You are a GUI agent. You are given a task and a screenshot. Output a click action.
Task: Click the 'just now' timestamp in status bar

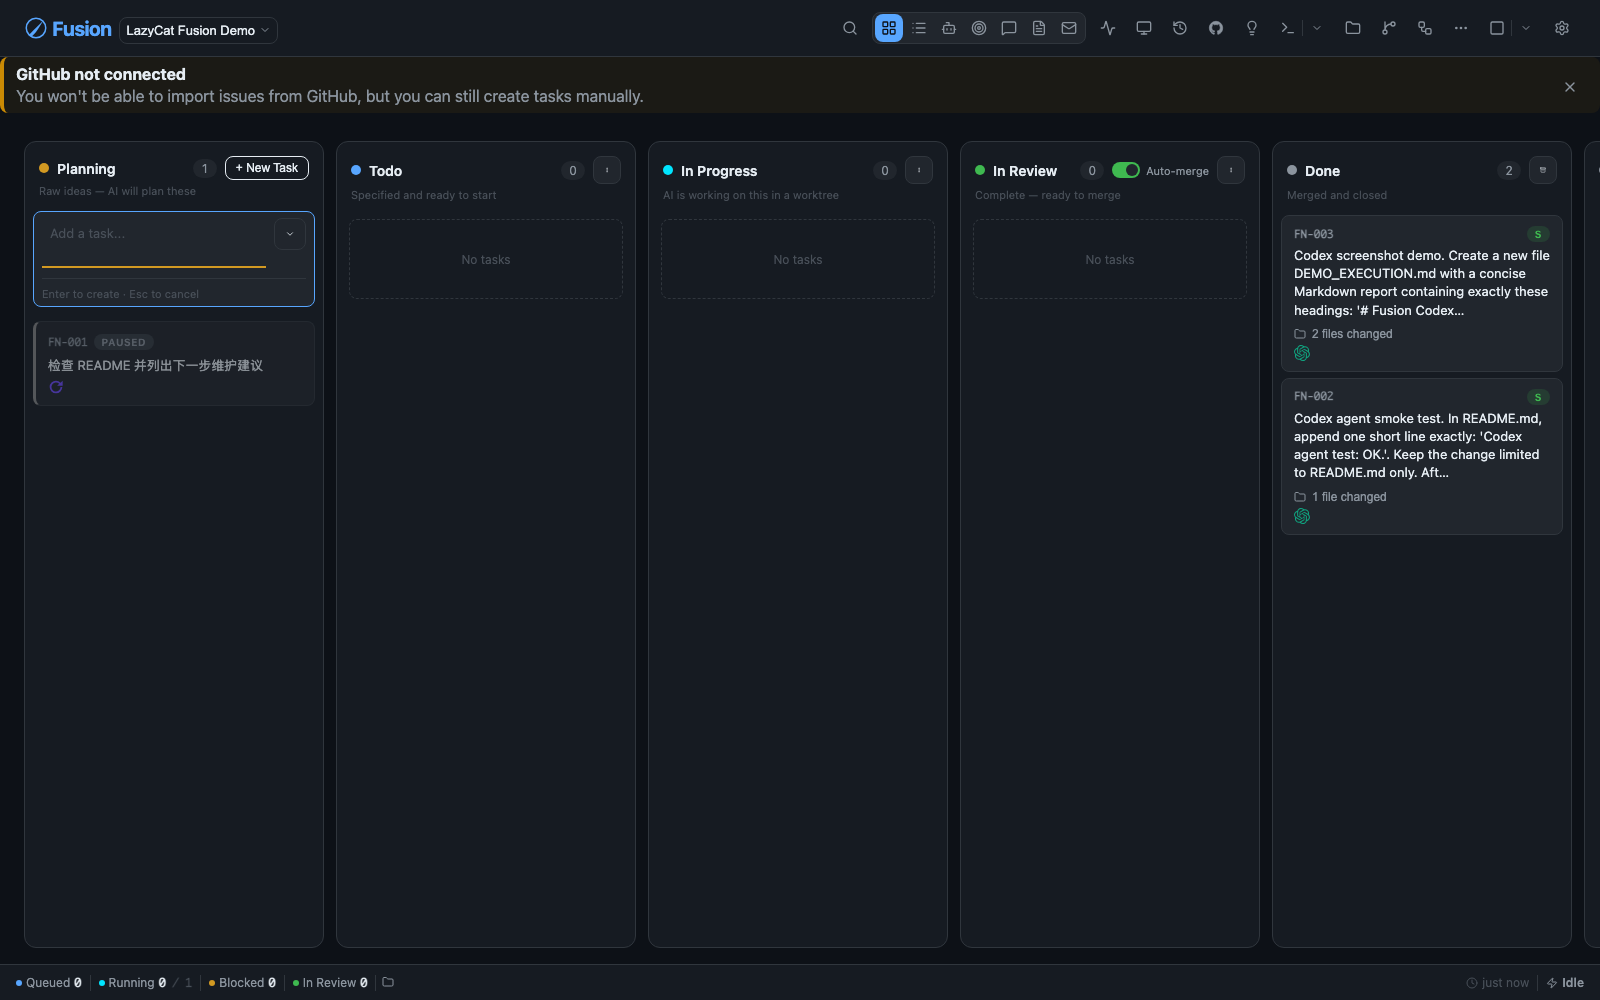[x=1497, y=983]
